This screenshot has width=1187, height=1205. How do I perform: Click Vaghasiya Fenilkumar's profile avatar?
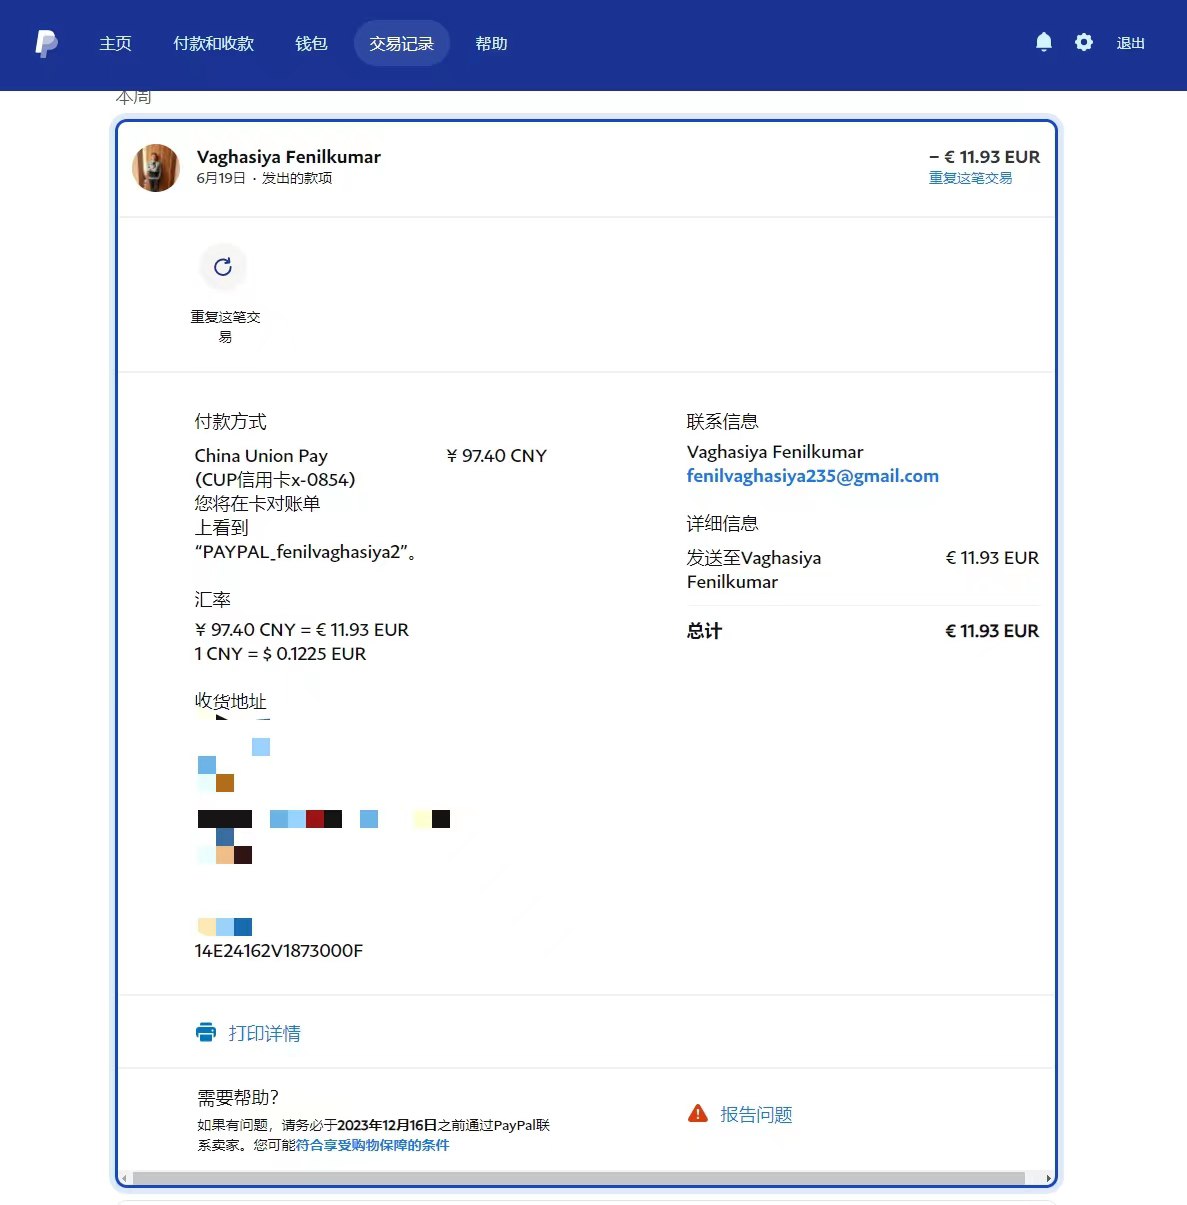tap(156, 167)
